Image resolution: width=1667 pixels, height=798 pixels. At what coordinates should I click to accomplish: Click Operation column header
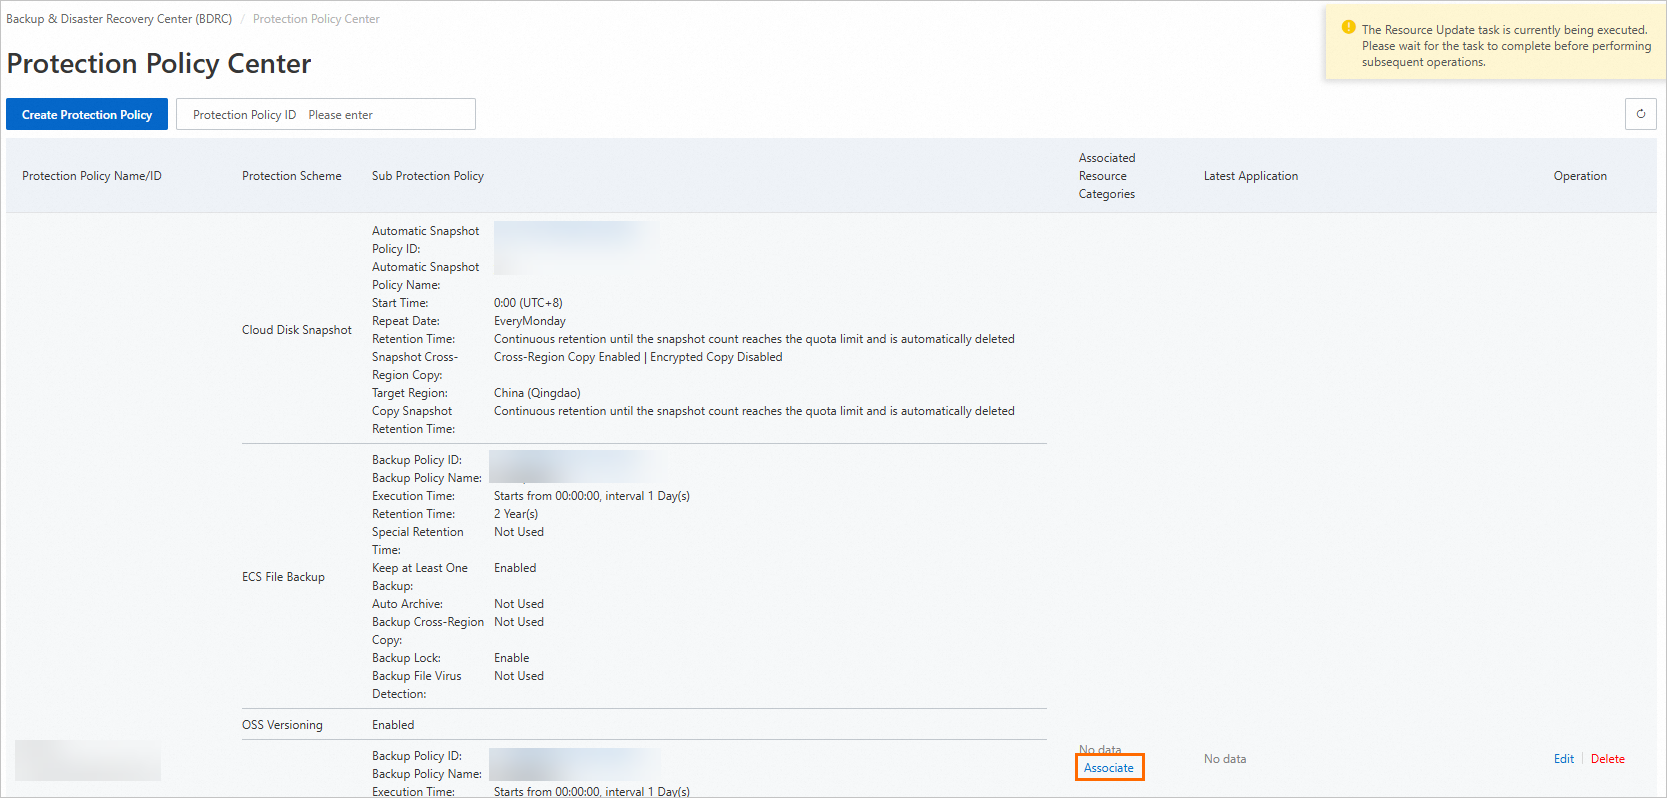[1580, 176]
